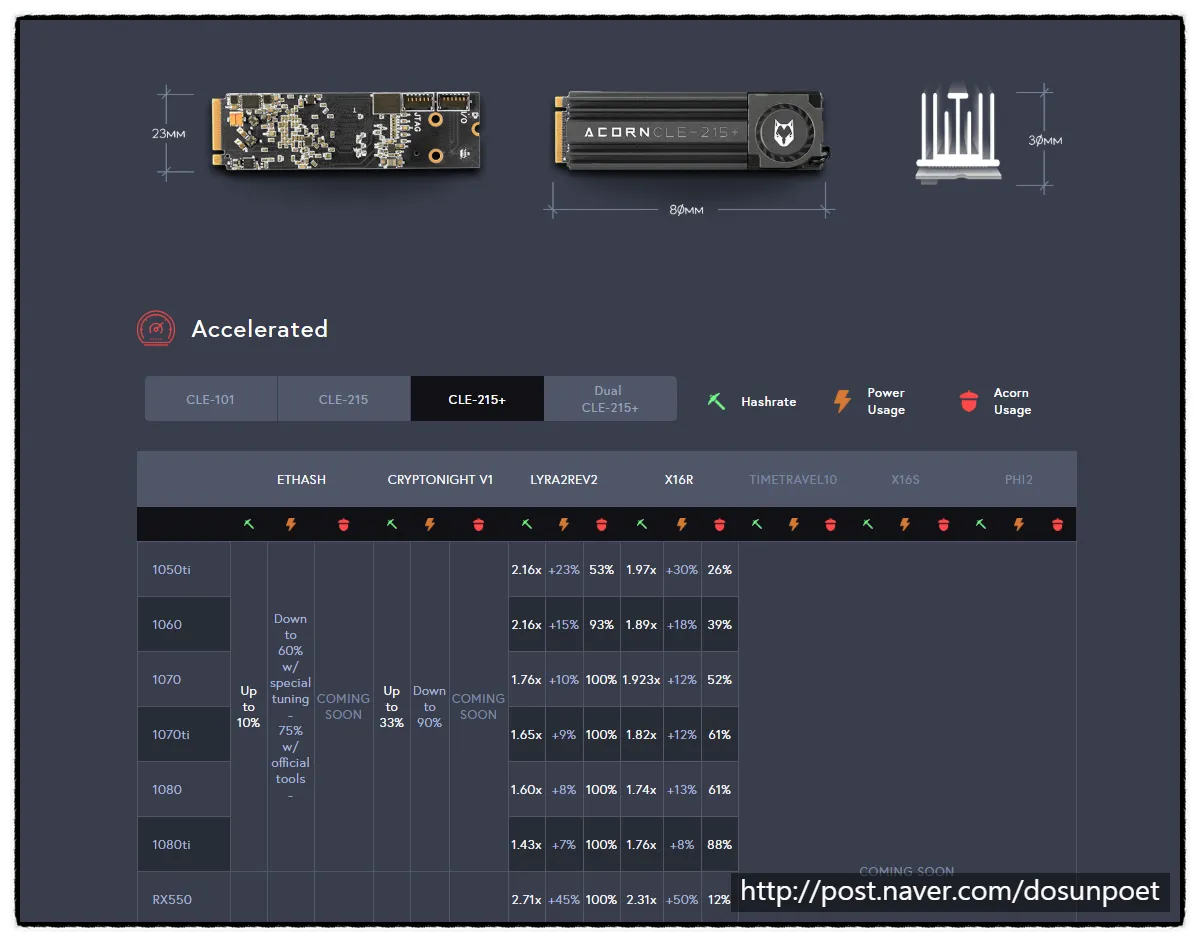
Task: Click the power lightning icon under X16S
Action: click(x=905, y=524)
